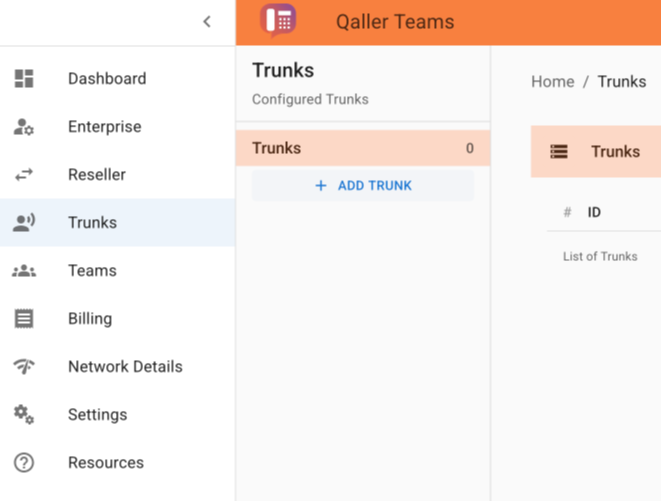
Task: Go to the Network Details page
Action: pos(118,366)
